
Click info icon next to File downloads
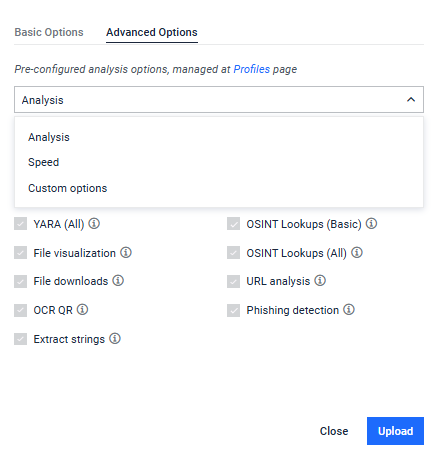[x=118, y=280]
